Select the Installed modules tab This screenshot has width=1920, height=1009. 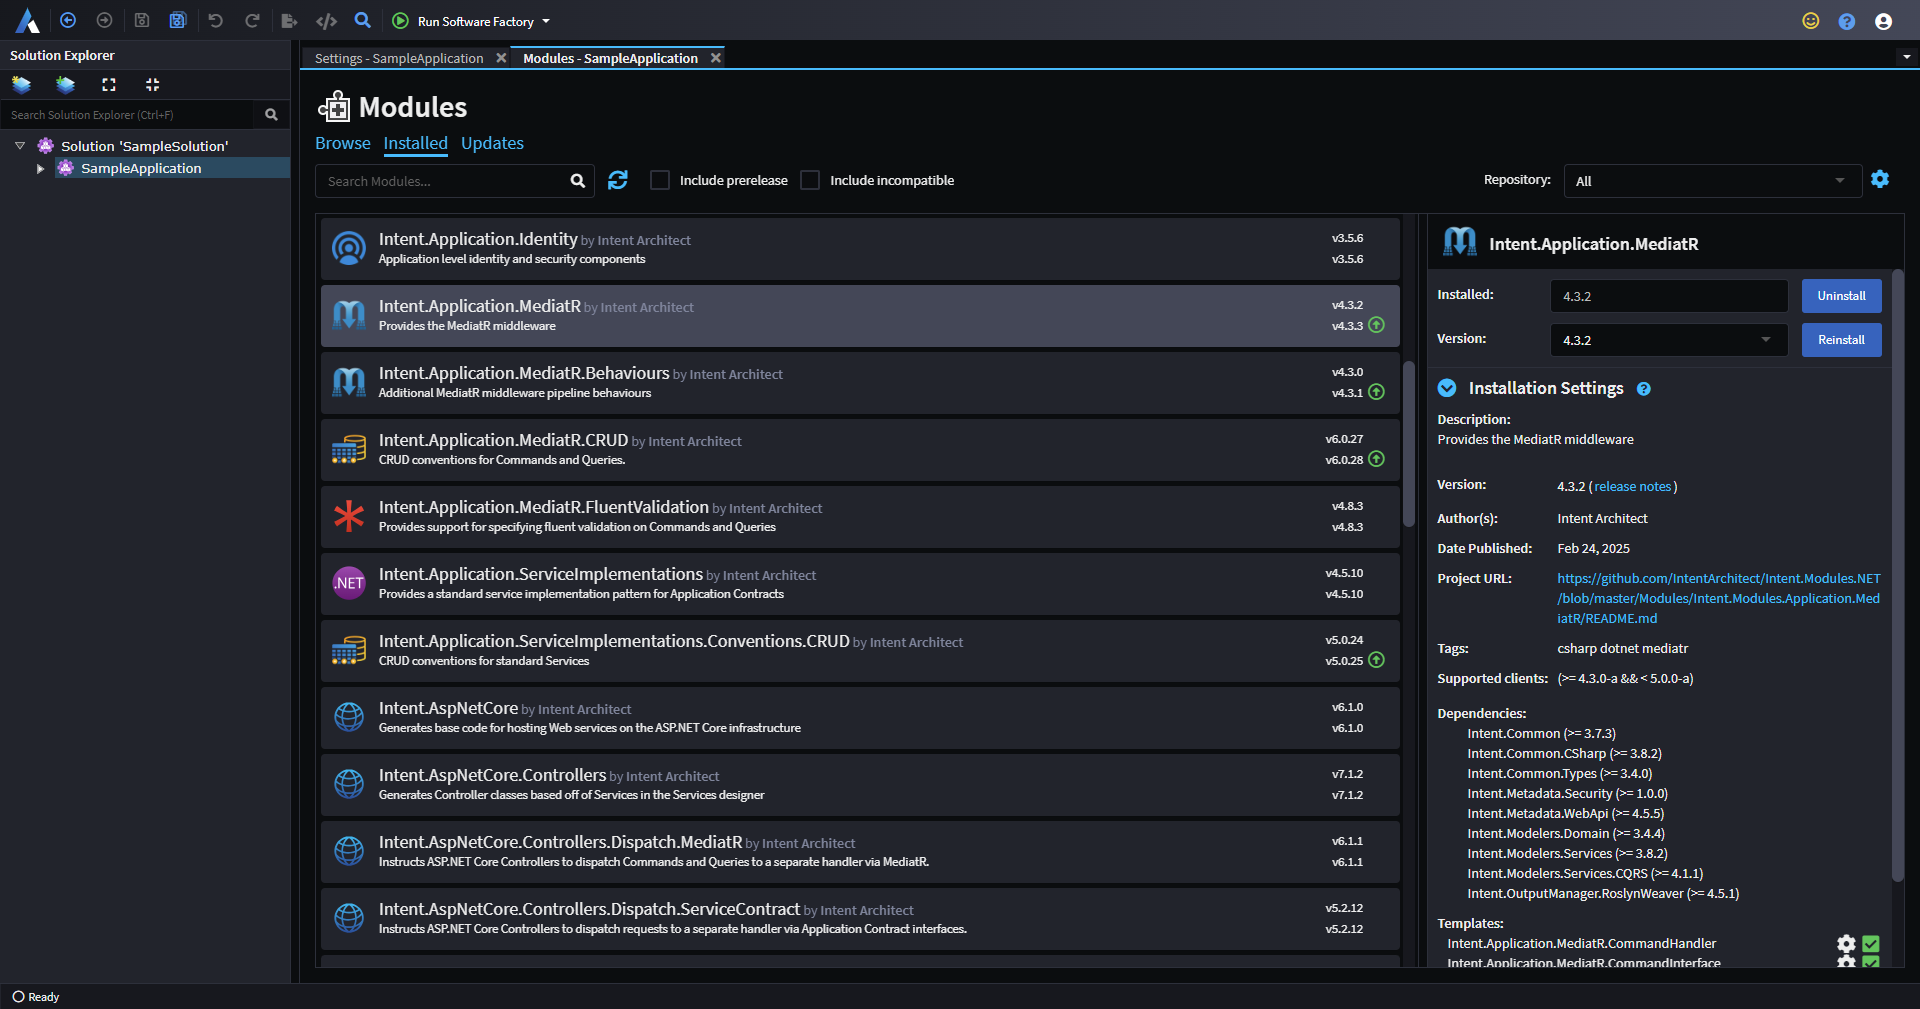pos(415,143)
